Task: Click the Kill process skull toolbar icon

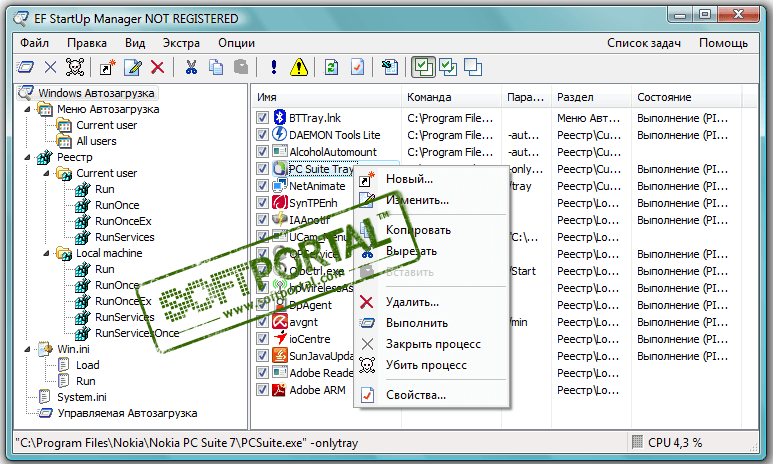Action: 75,67
